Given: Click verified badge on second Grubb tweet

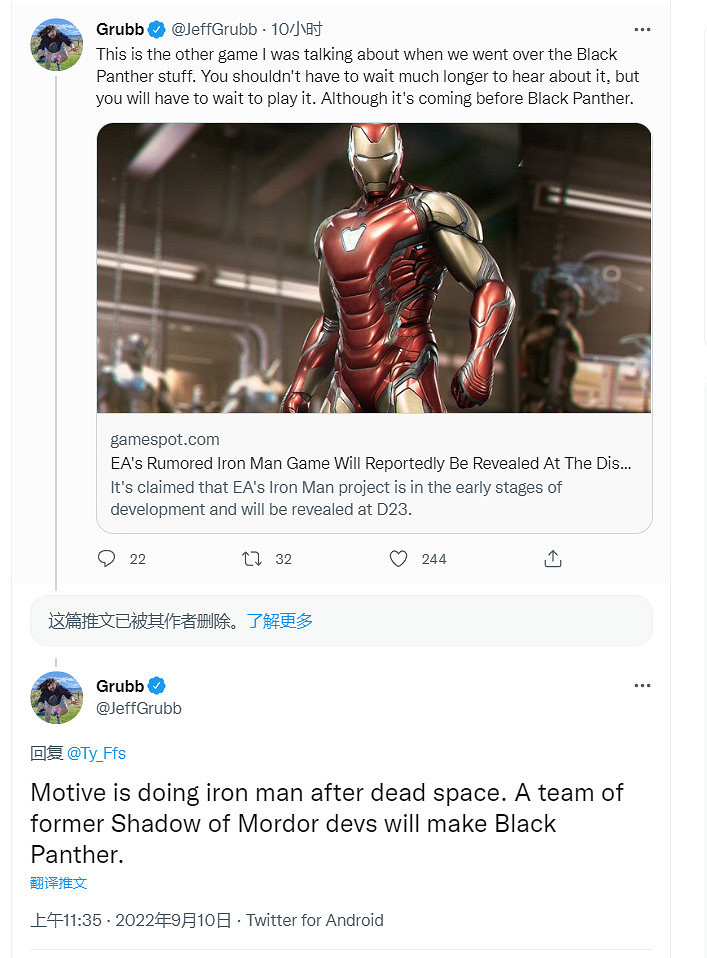Looking at the screenshot, I should pos(157,686).
